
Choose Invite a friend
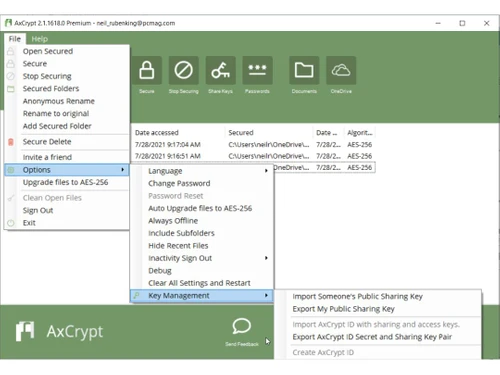[67, 157]
